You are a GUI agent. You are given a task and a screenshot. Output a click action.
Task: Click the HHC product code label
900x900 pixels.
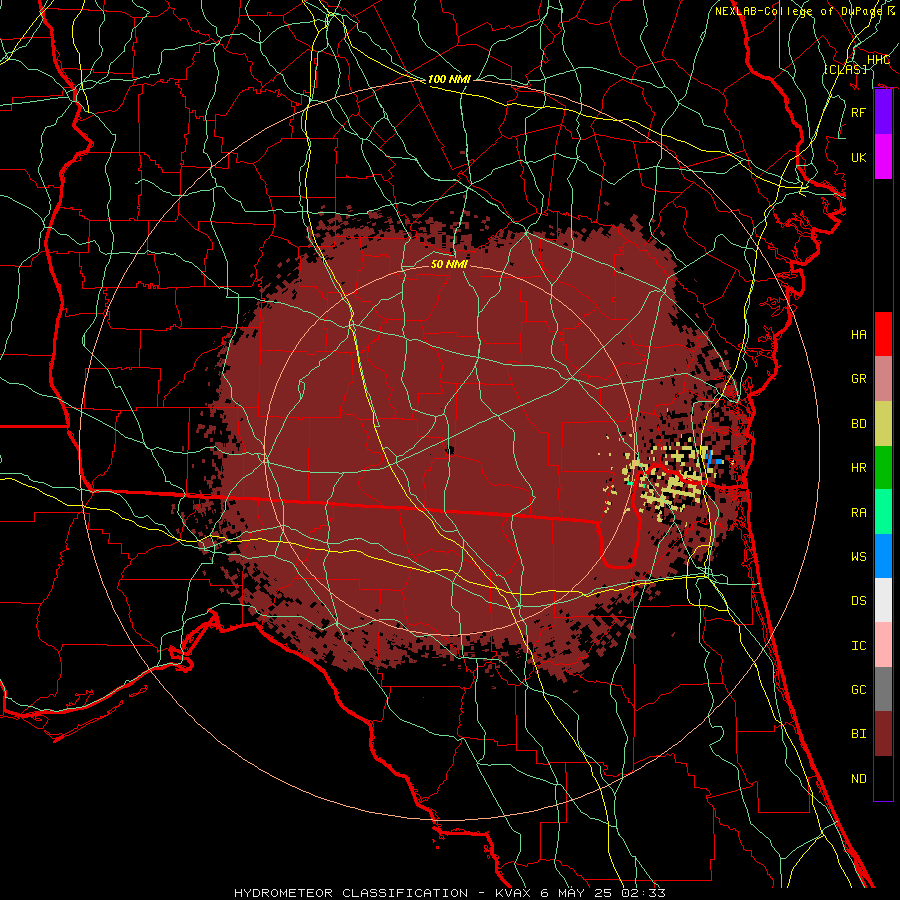(878, 60)
